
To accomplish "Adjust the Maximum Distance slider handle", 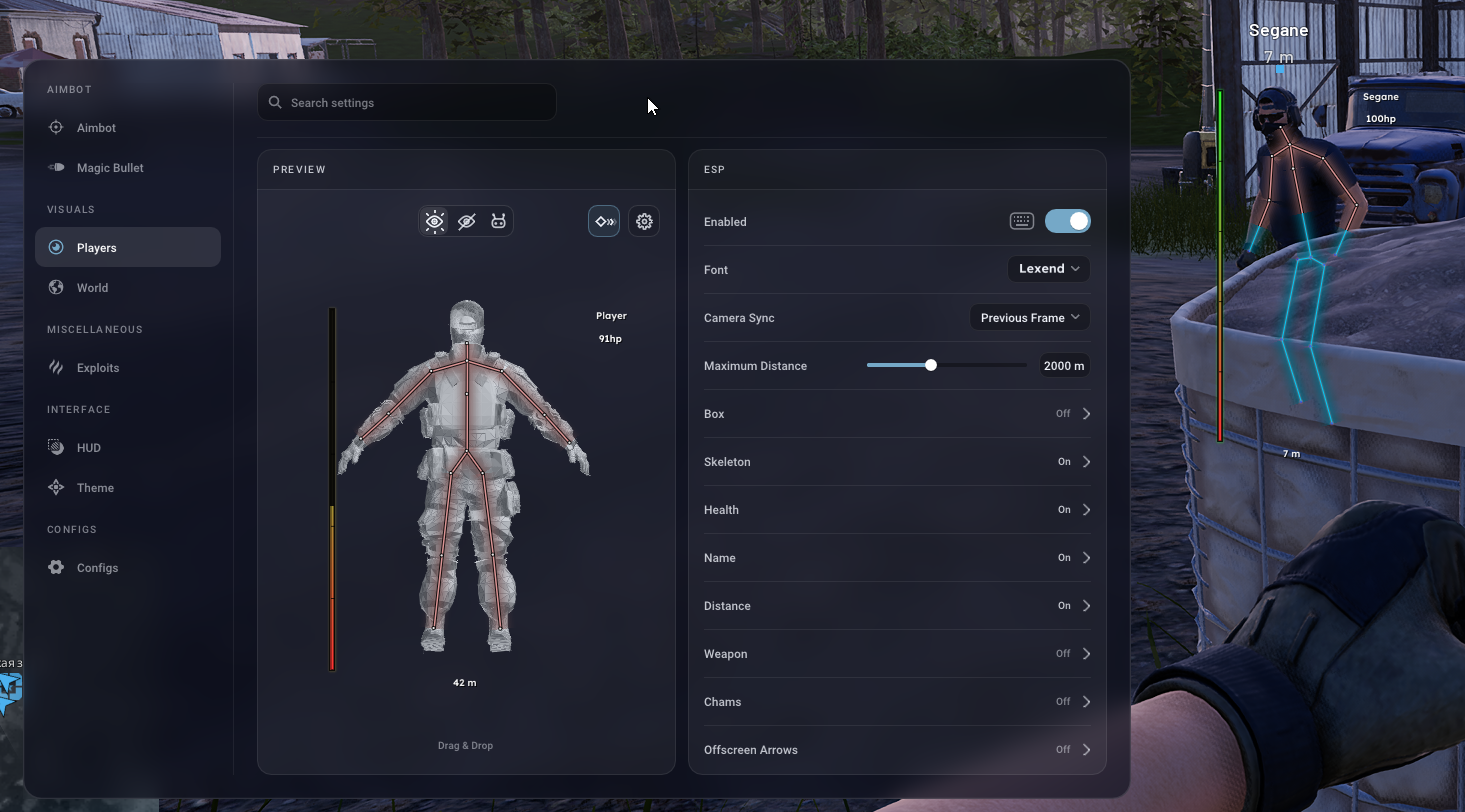I will click(931, 365).
